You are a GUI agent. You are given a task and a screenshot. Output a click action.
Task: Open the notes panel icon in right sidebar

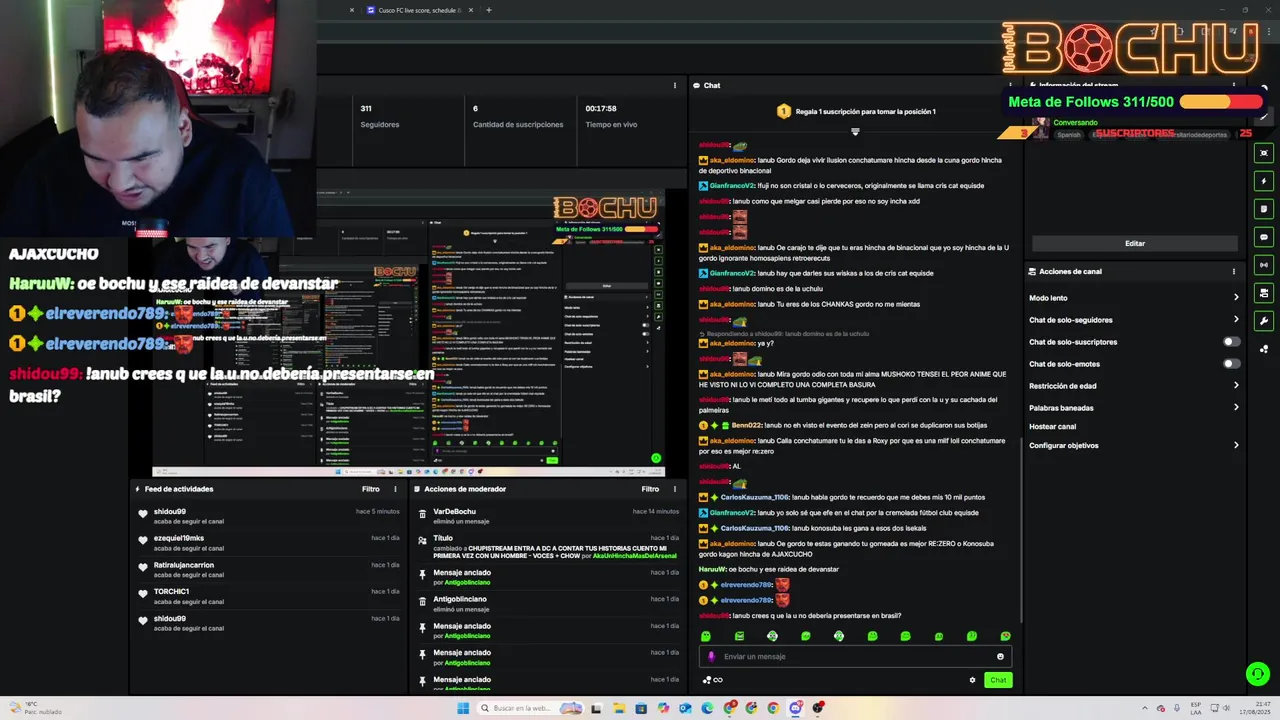pos(1264,209)
